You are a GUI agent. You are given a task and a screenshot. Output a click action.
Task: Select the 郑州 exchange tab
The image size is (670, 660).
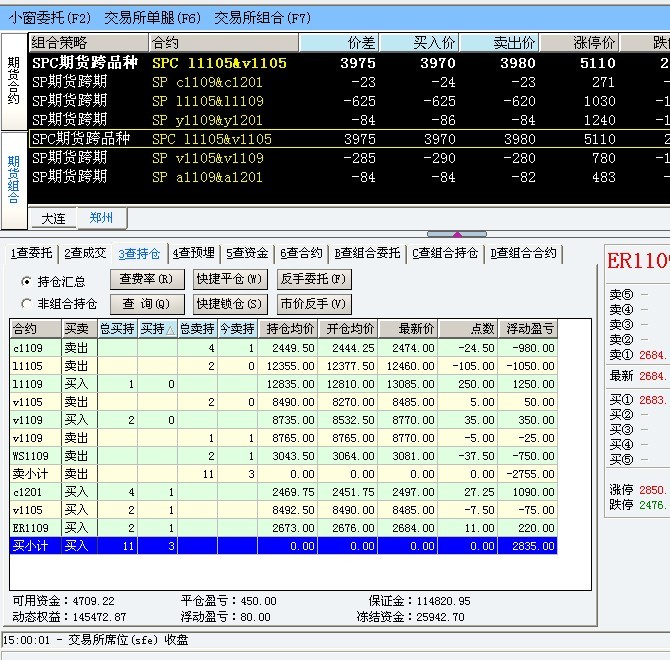(x=101, y=218)
